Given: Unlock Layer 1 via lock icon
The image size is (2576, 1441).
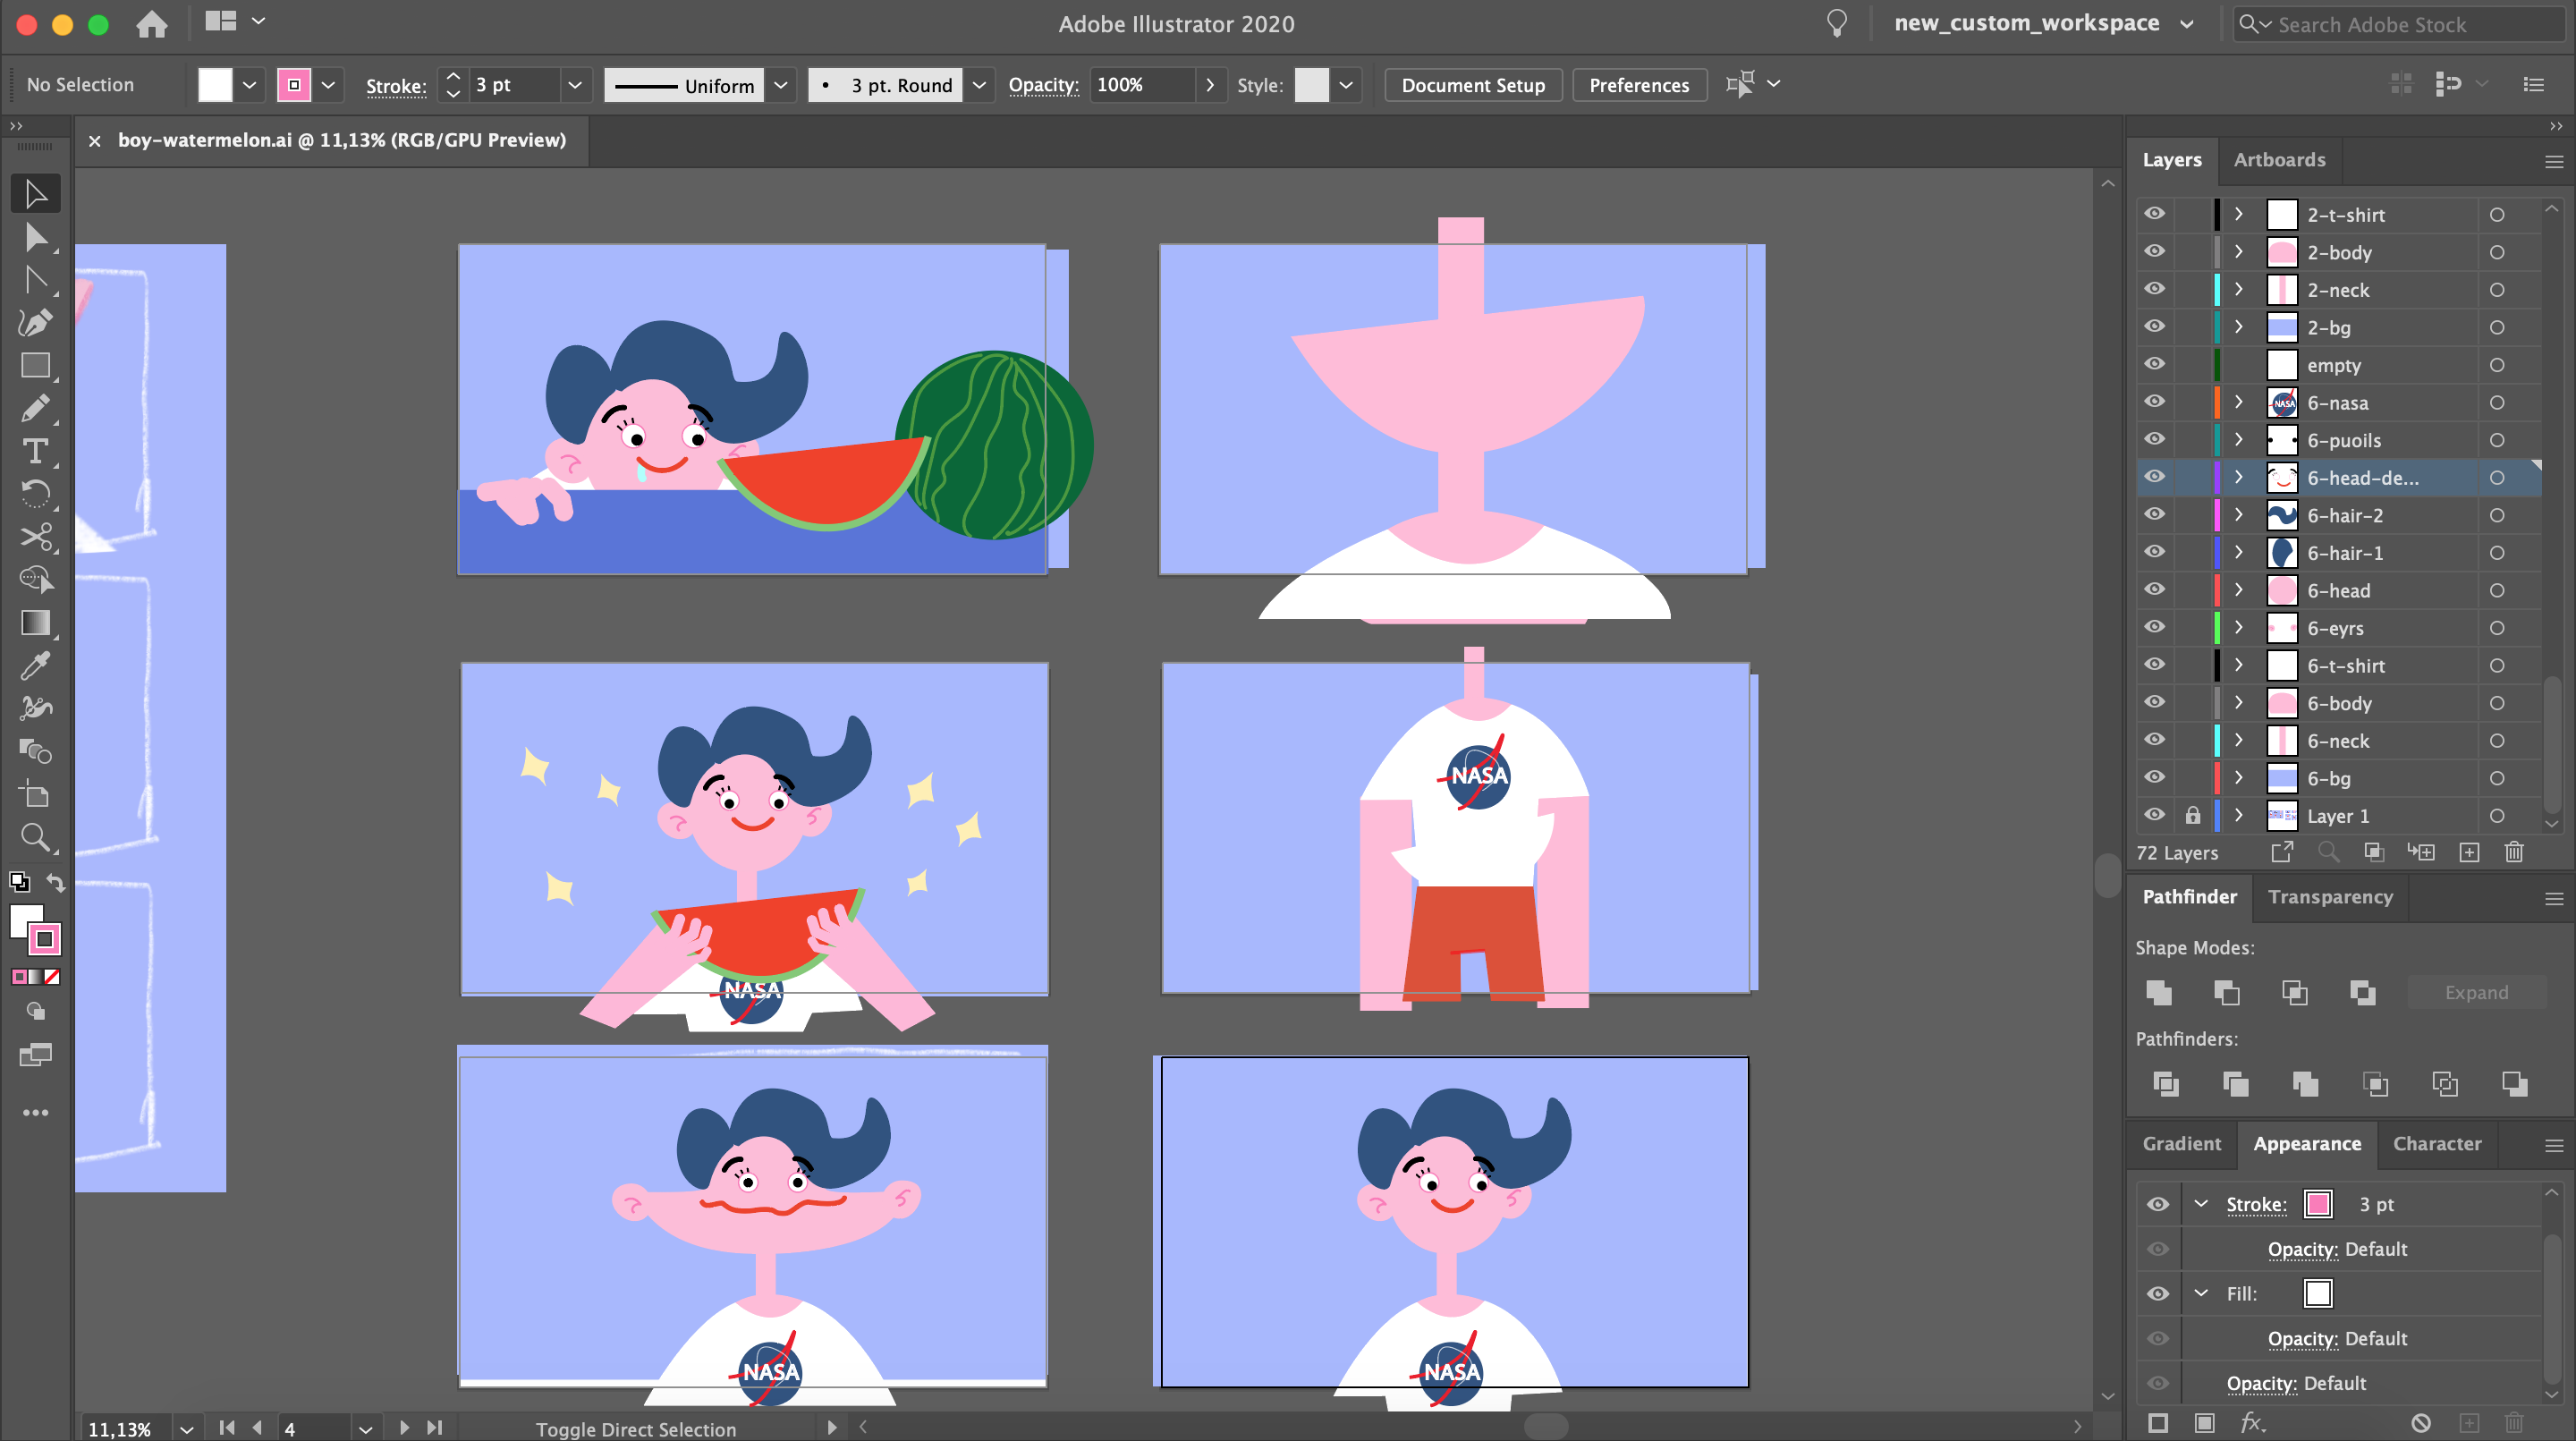Looking at the screenshot, I should pyautogui.click(x=2192, y=816).
